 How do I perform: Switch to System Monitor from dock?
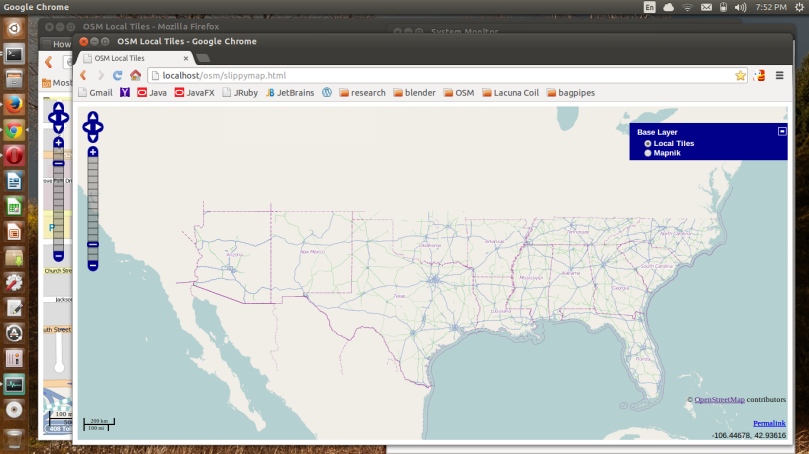(14, 384)
